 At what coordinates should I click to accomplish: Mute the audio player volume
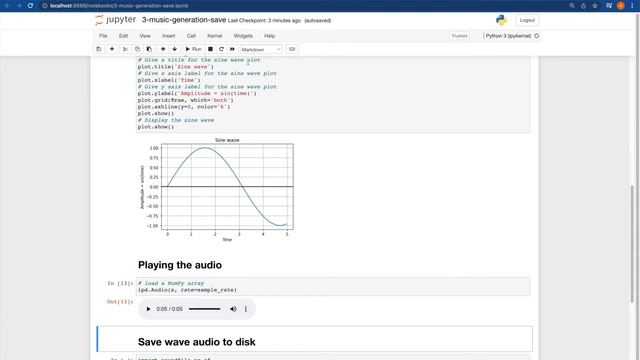pos(233,309)
